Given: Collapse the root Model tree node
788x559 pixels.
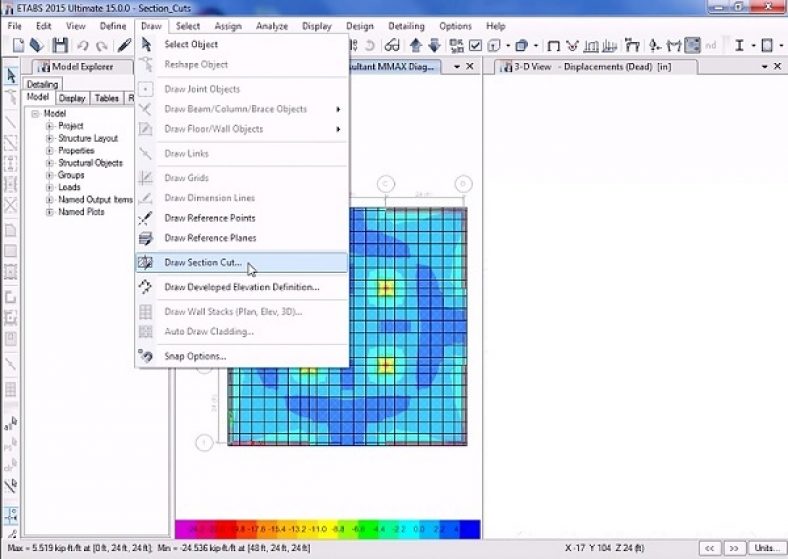Looking at the screenshot, I should [35, 114].
